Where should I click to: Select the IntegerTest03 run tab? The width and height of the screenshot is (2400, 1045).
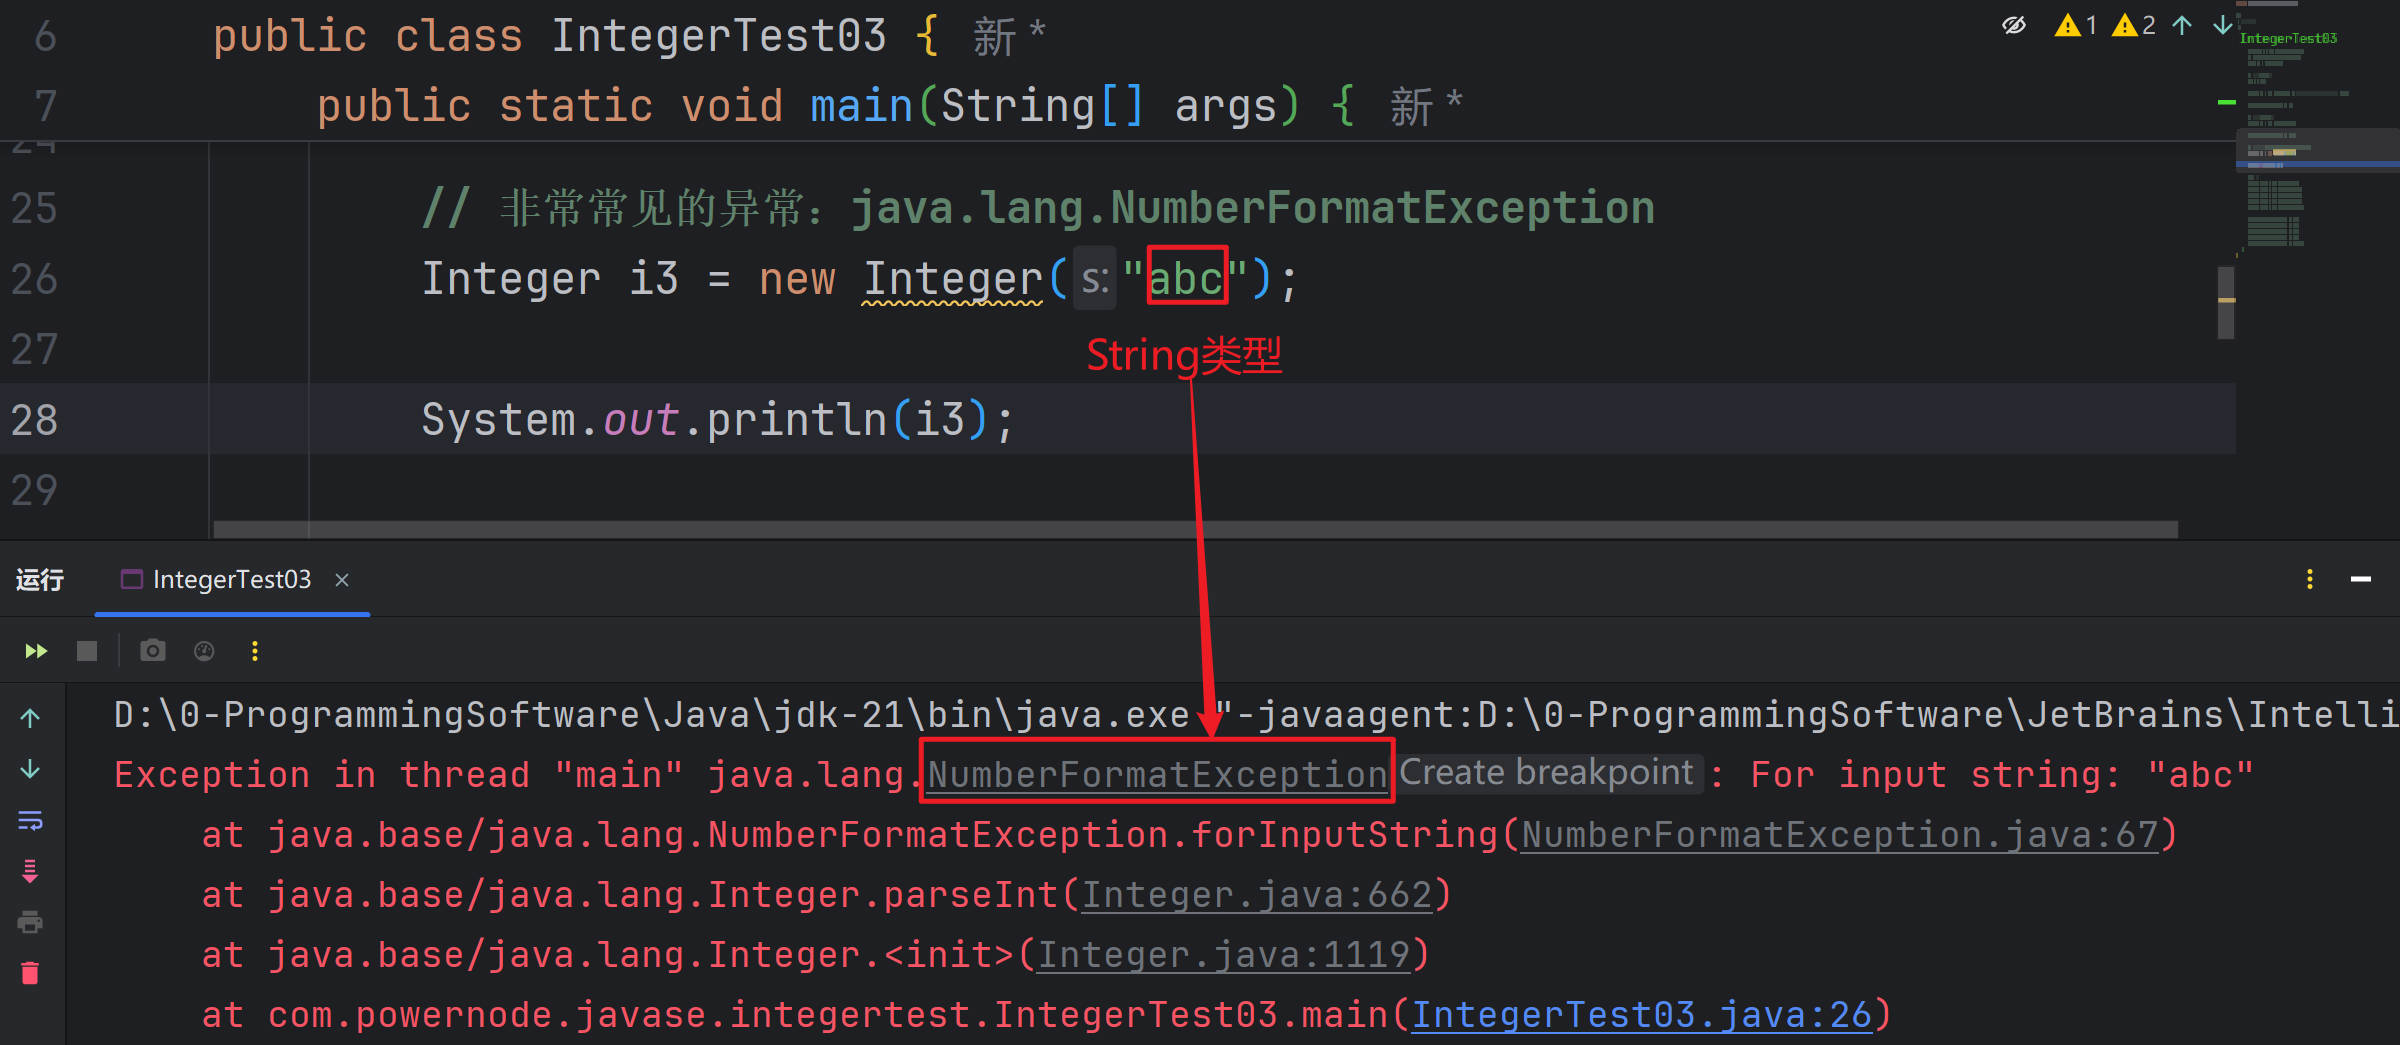231,580
